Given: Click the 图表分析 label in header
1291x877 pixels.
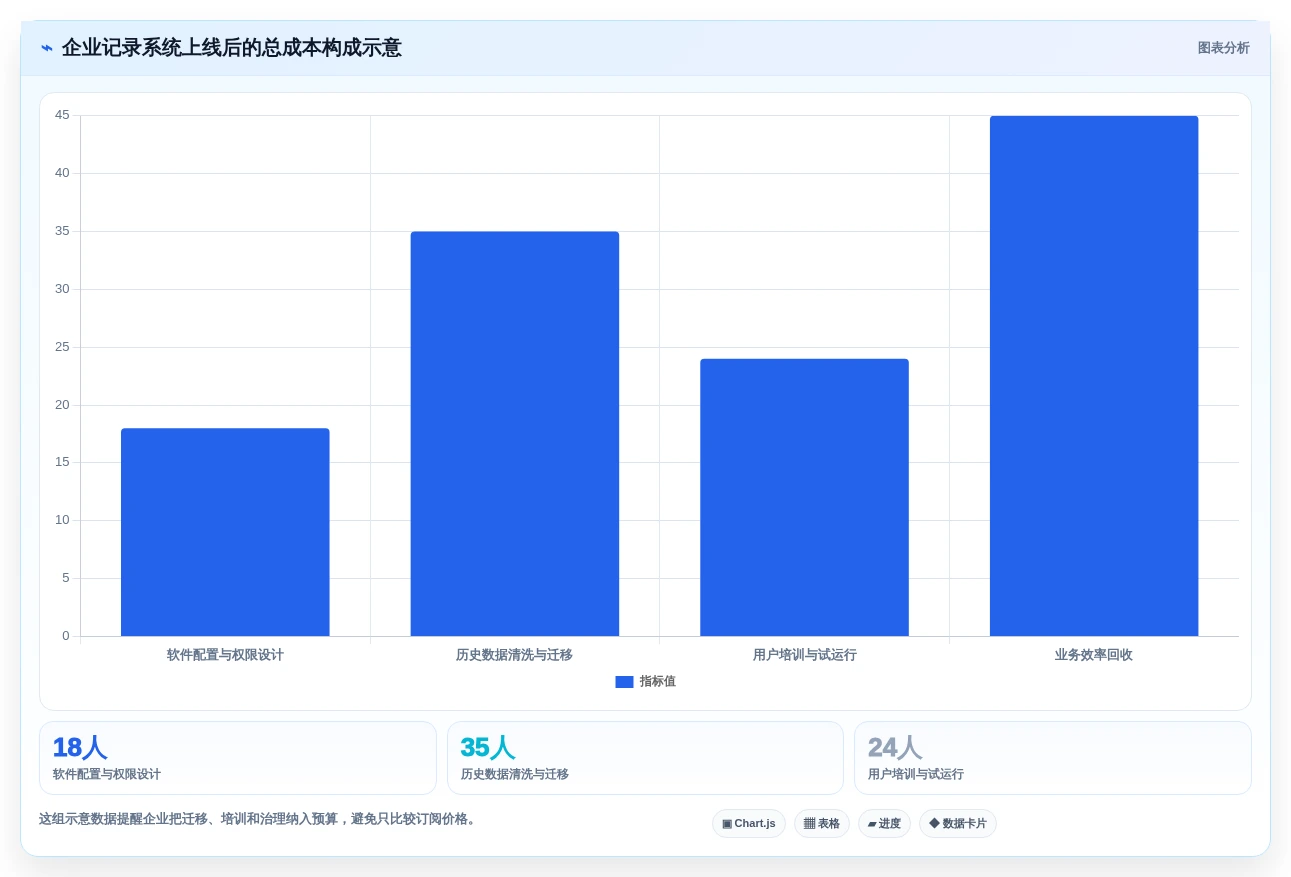Looking at the screenshot, I should [1223, 48].
